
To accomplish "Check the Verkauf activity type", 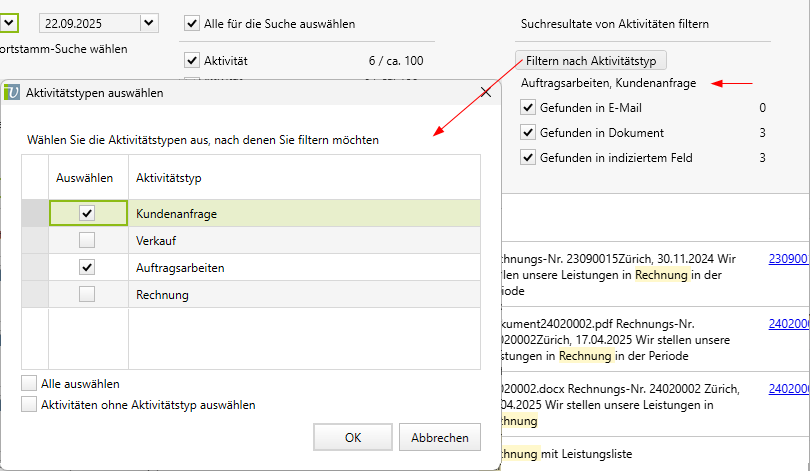I will click(x=87, y=240).
